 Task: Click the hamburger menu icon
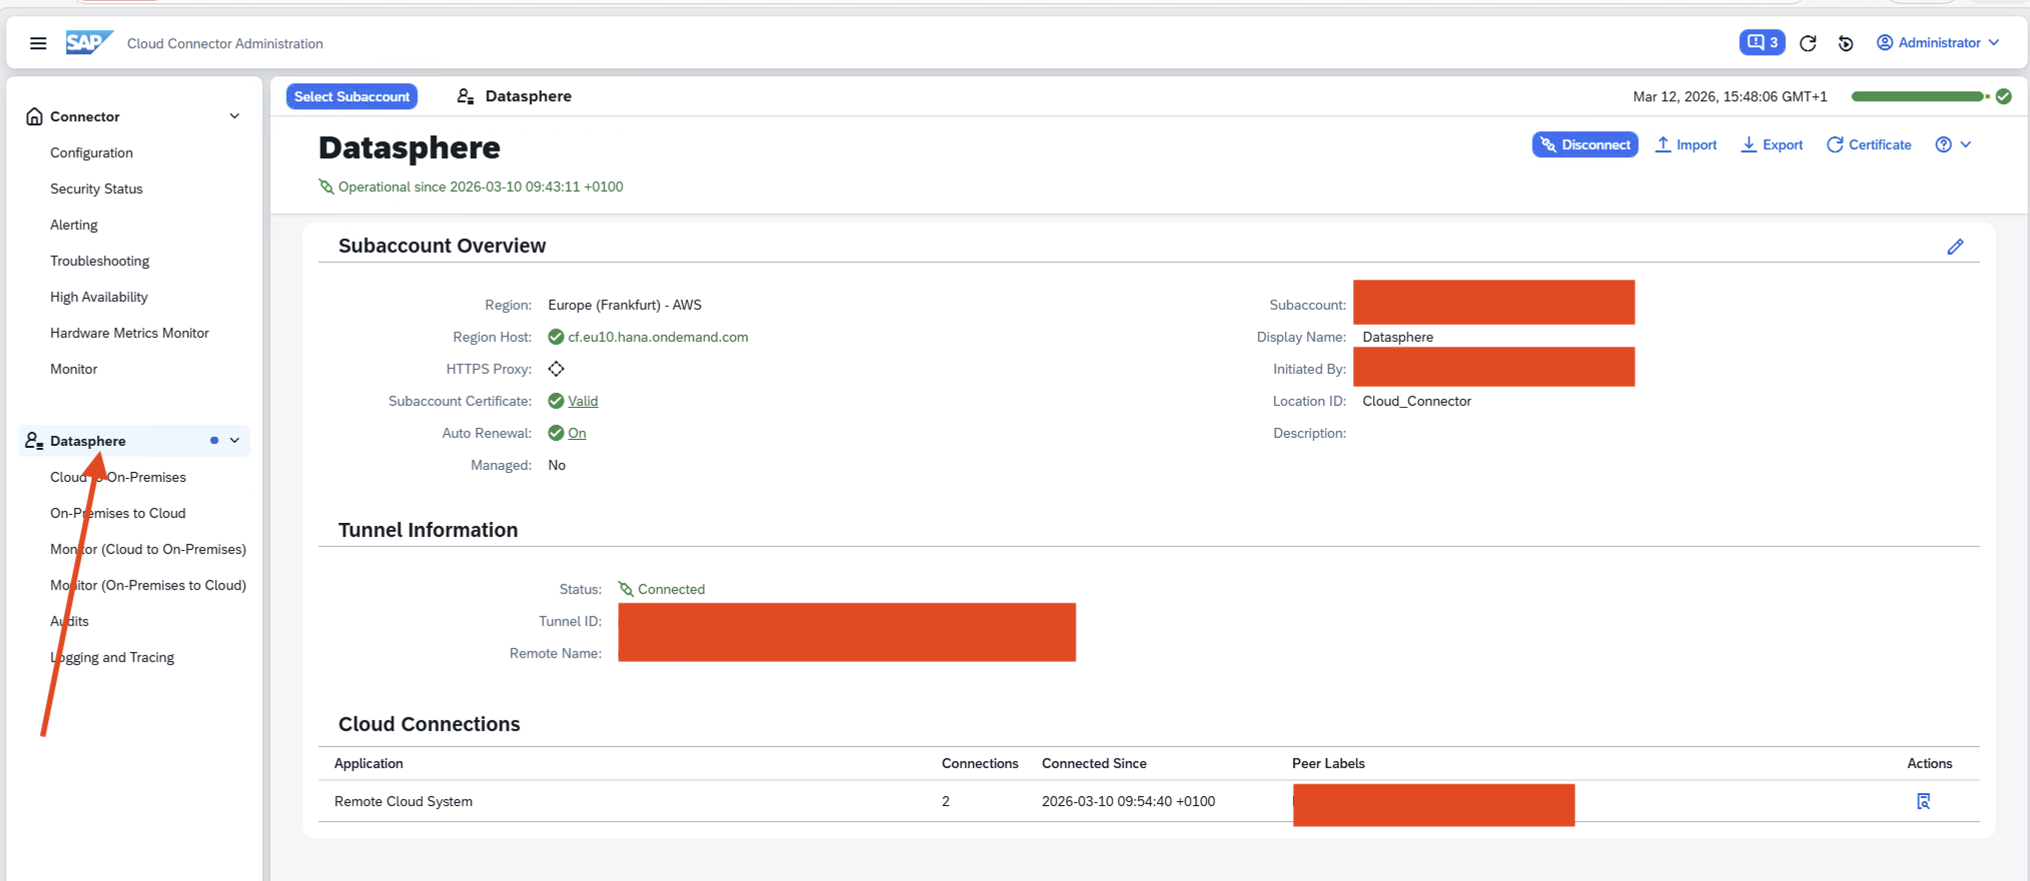pos(38,43)
